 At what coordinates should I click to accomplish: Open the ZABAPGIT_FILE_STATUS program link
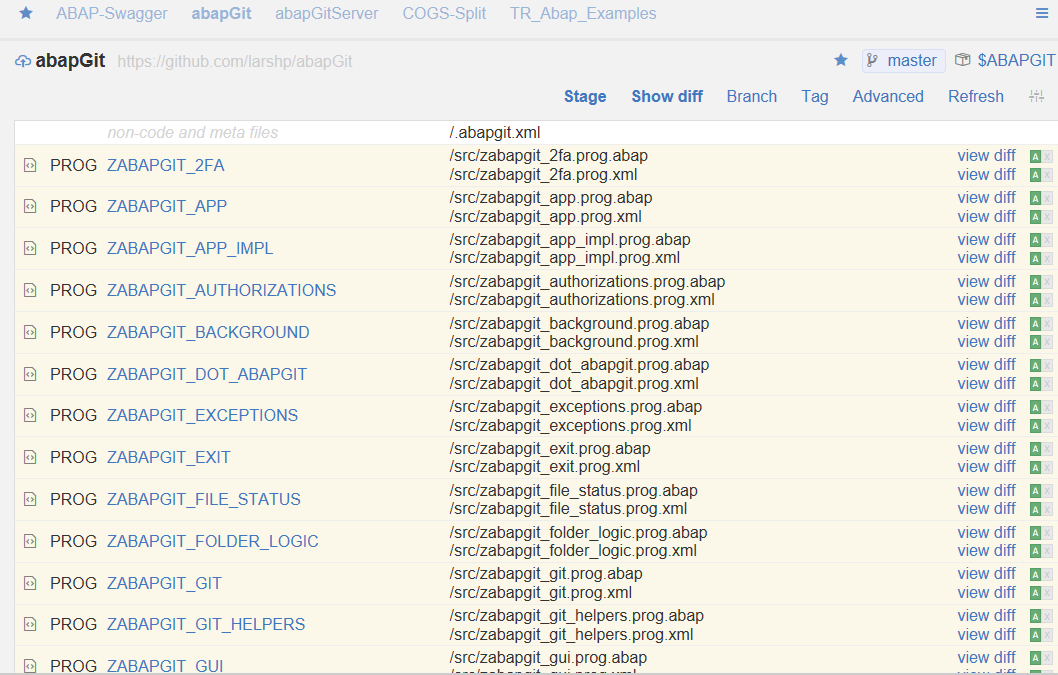204,500
